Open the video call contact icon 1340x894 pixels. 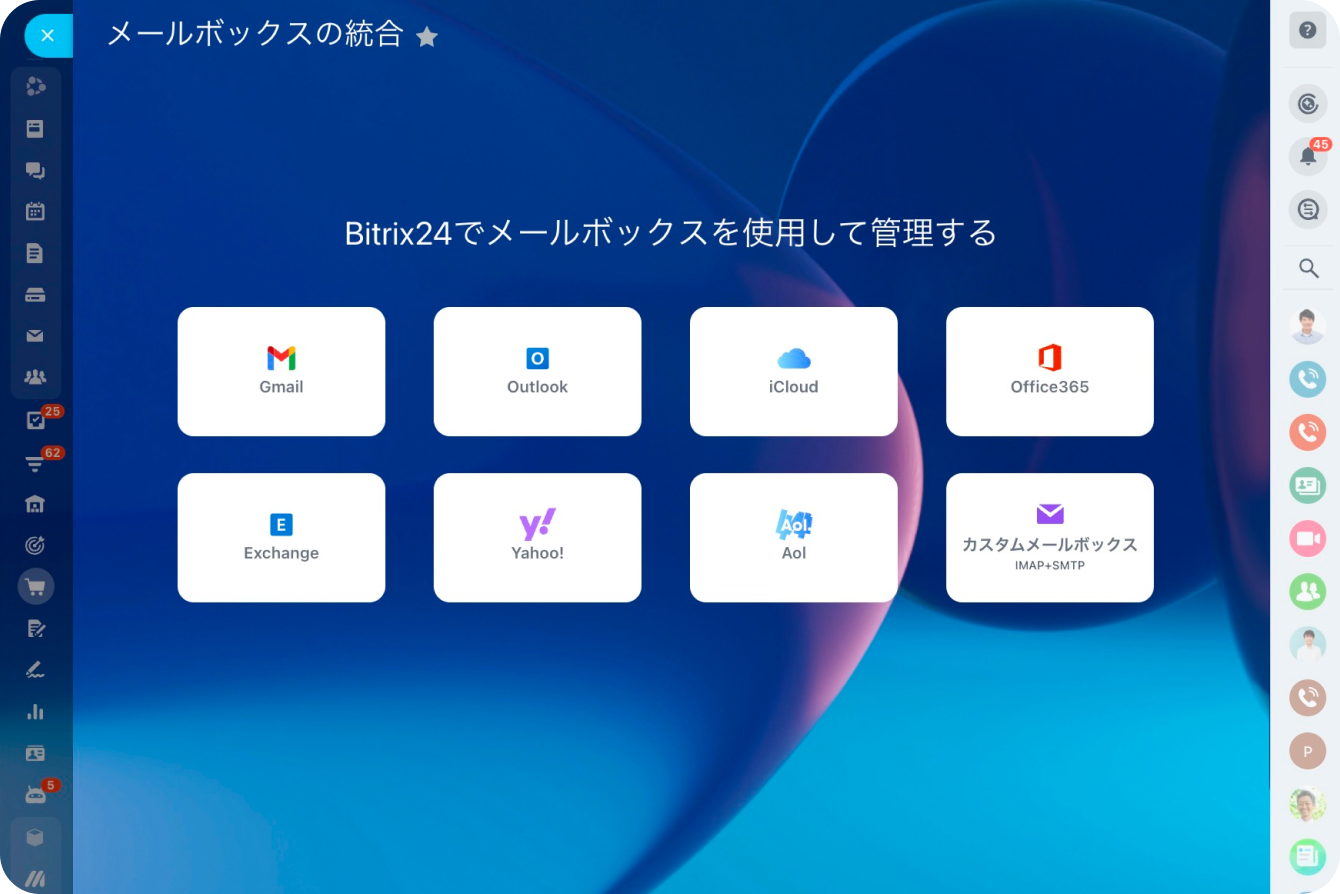[1307, 539]
